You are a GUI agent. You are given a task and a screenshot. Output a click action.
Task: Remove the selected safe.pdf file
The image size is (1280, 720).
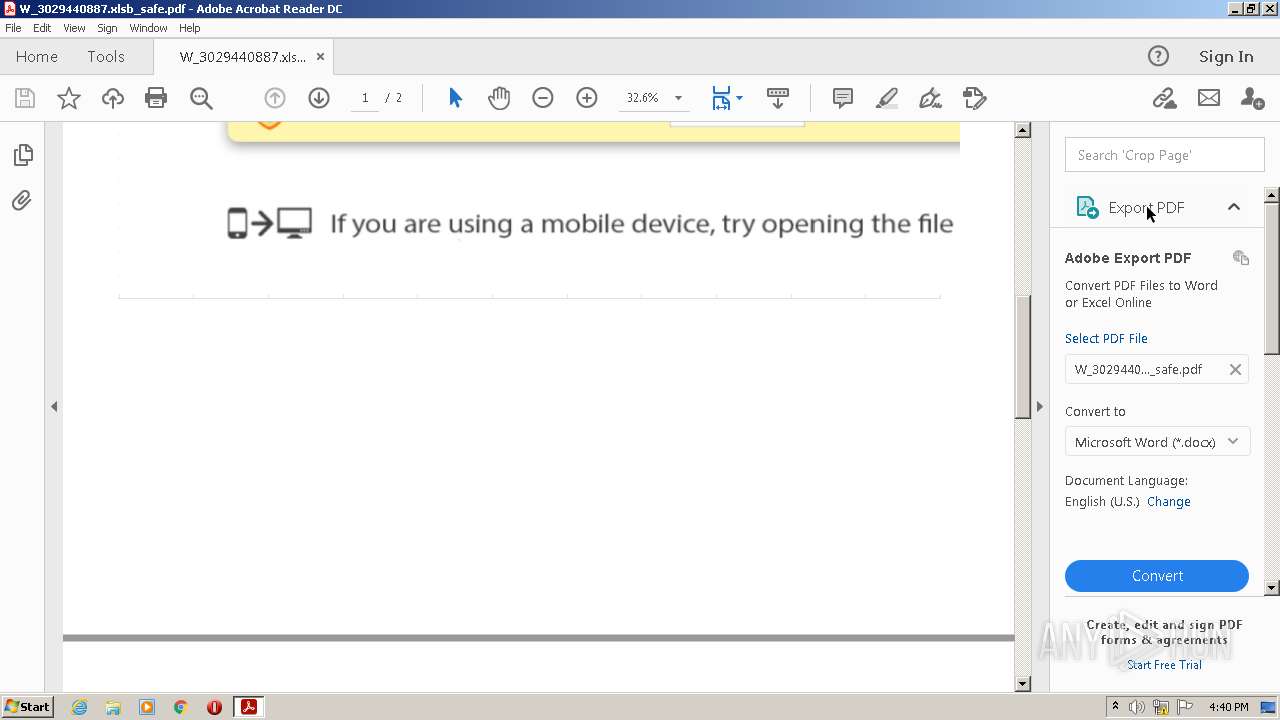(x=1235, y=369)
